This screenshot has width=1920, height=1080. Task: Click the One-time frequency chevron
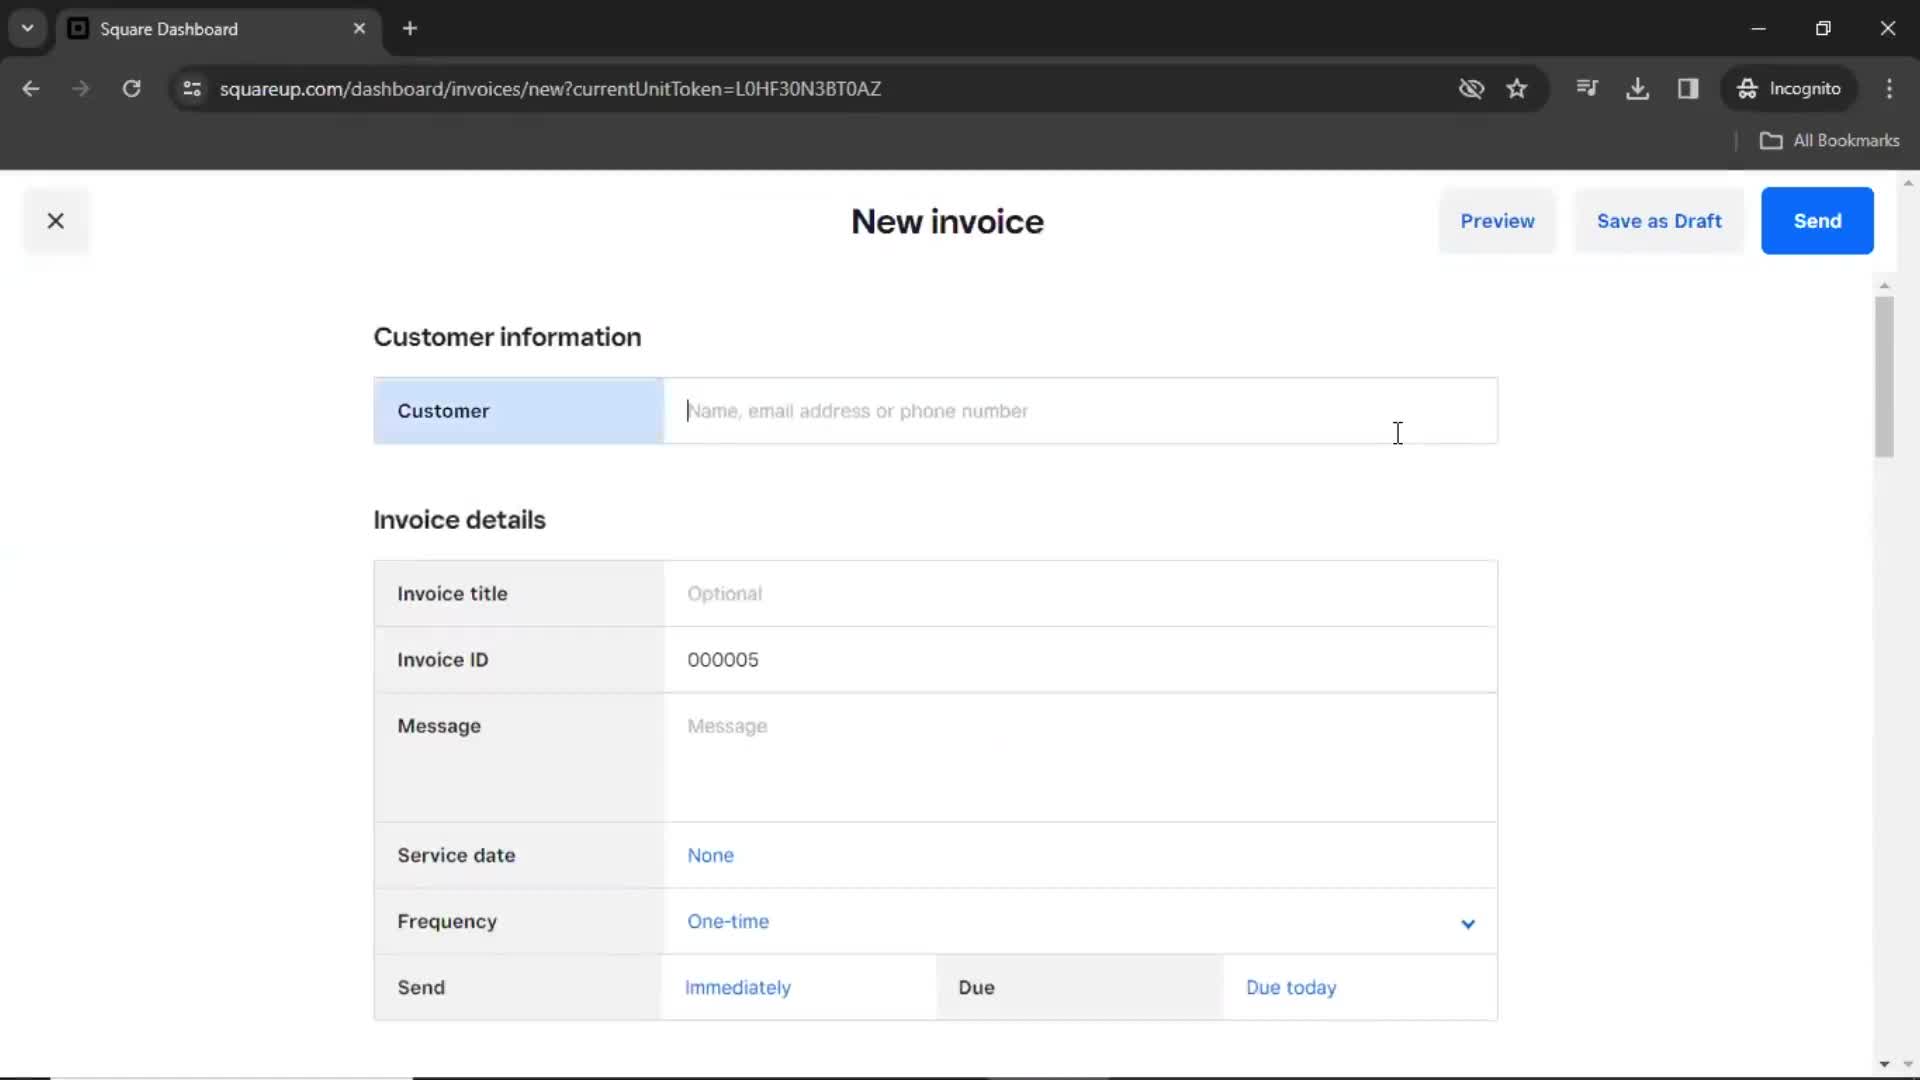[1468, 922]
